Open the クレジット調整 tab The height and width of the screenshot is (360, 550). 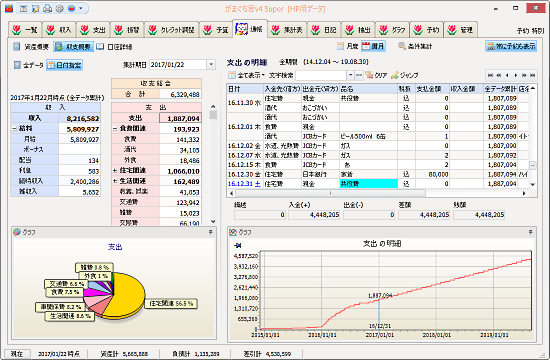(x=172, y=30)
